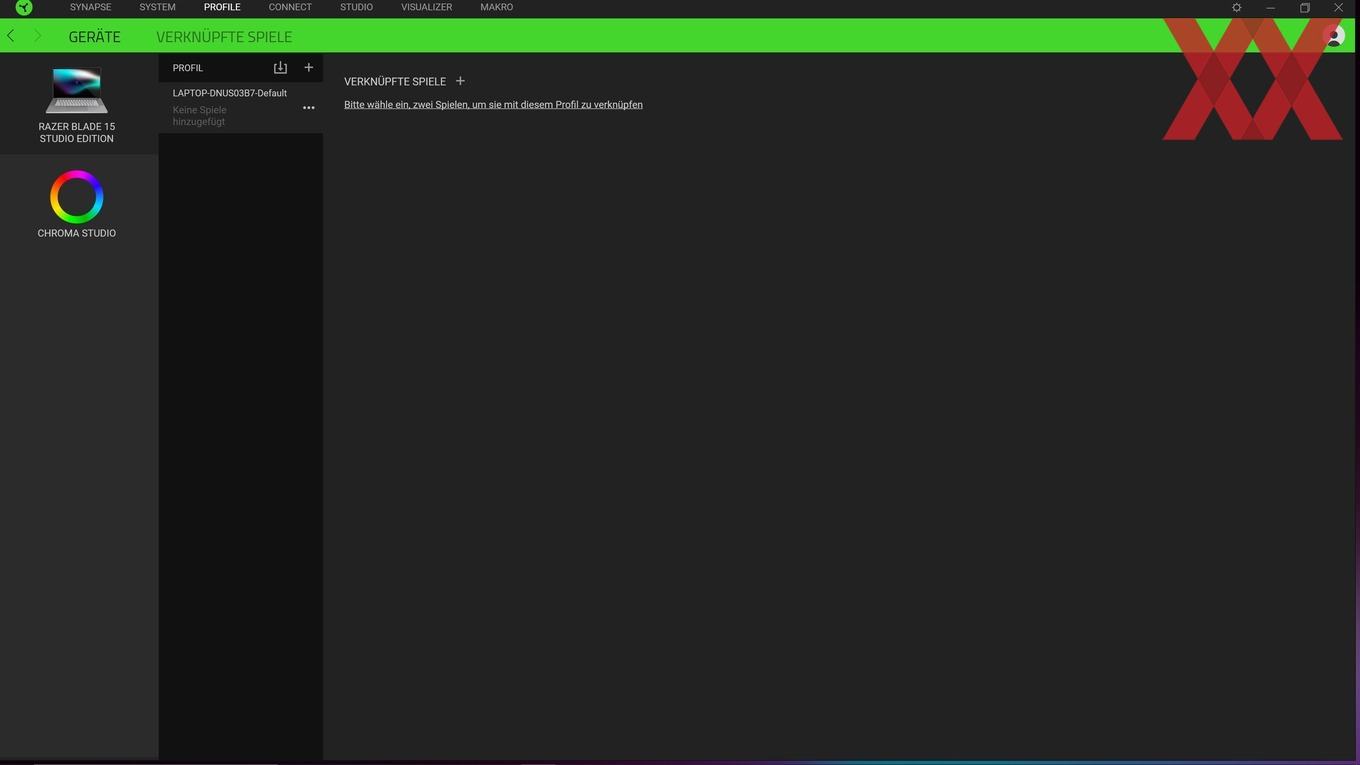Select the Razer Blade 15 Studio Edition device
This screenshot has height=765, width=1360.
[x=77, y=104]
